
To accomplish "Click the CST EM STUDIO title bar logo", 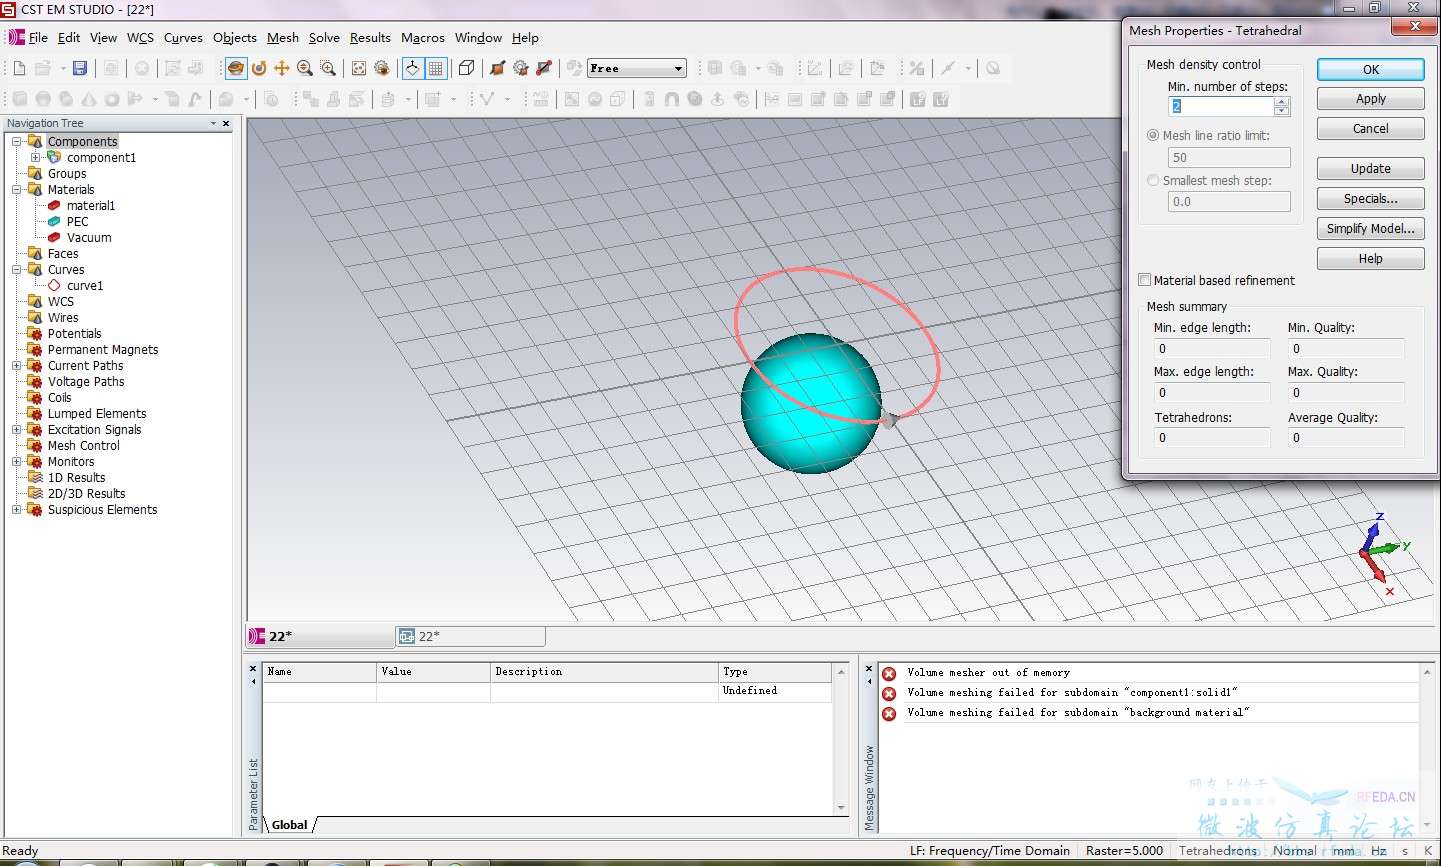I will 9,9.
